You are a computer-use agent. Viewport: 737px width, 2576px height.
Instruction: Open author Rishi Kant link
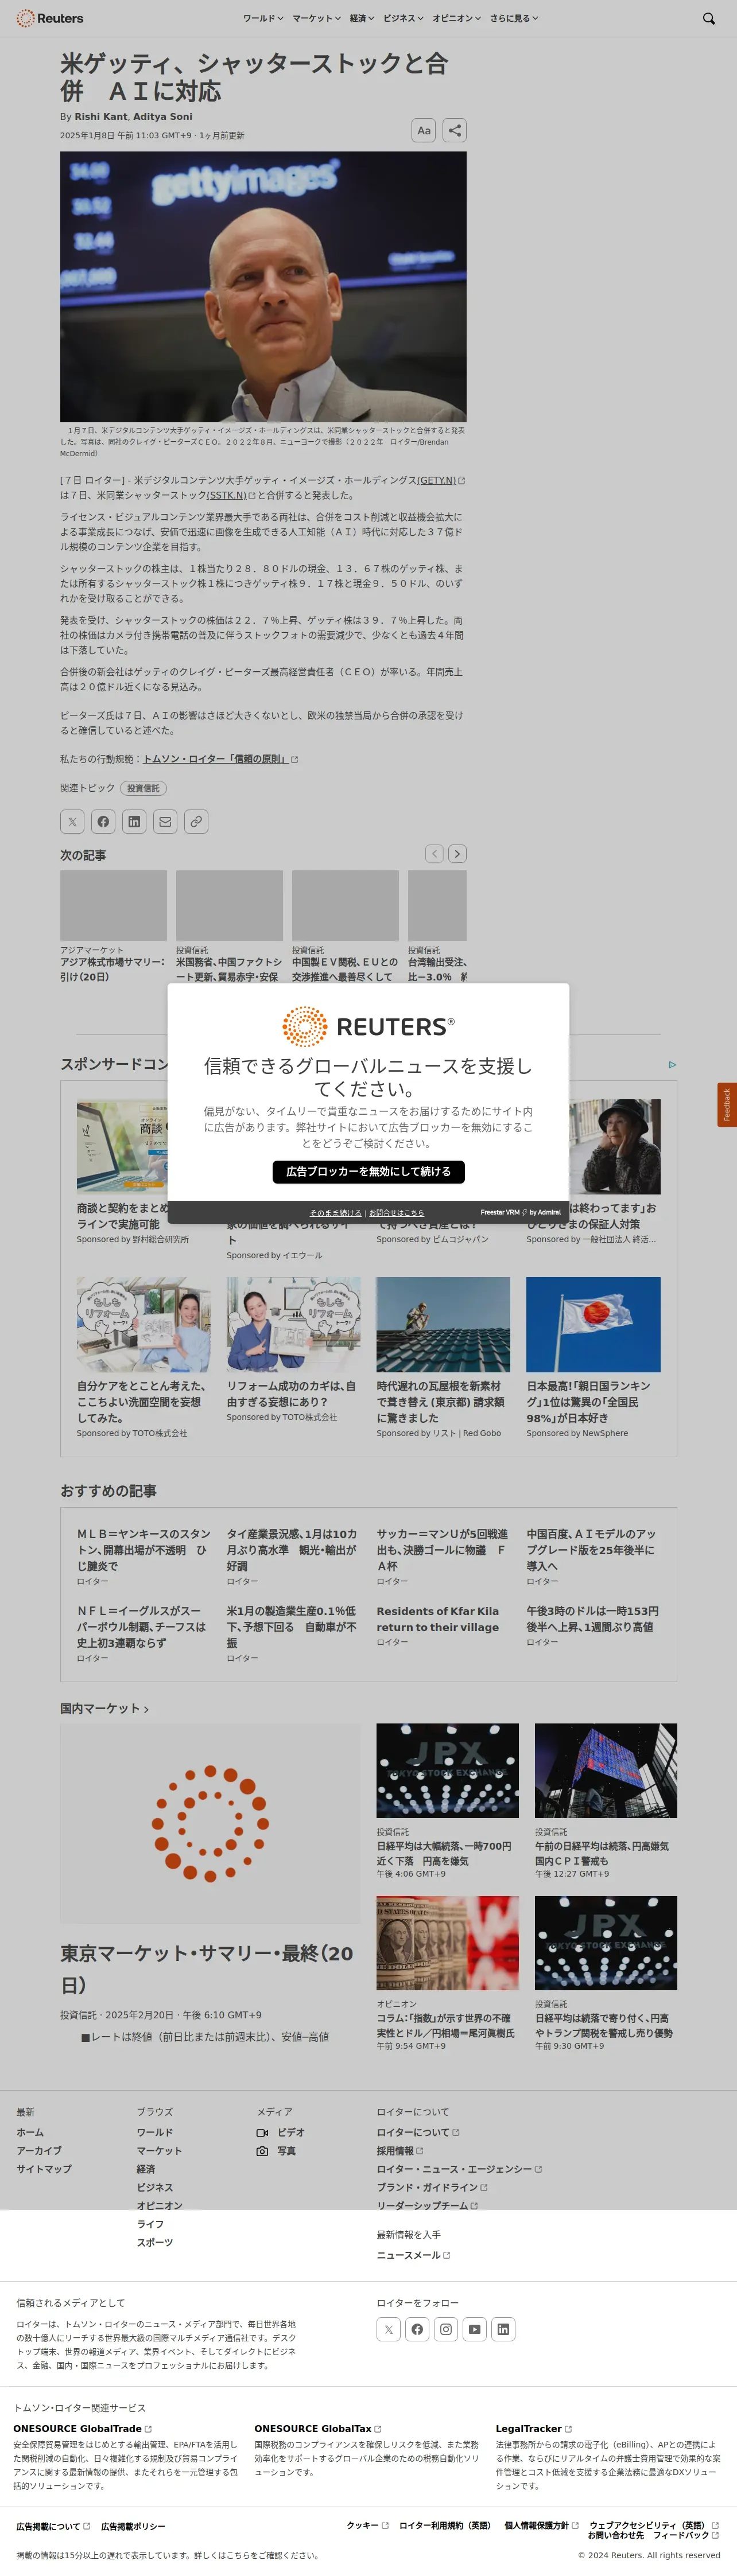[101, 117]
